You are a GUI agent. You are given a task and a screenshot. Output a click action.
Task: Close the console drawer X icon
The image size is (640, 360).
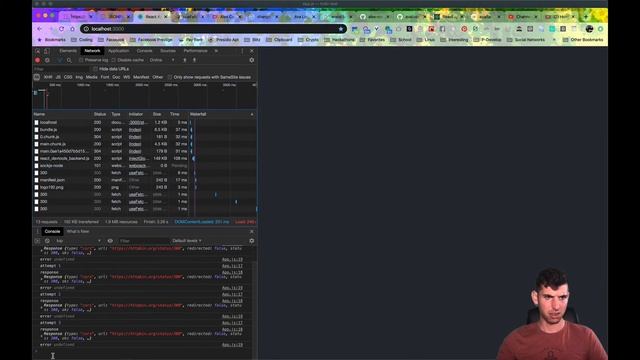click(251, 231)
